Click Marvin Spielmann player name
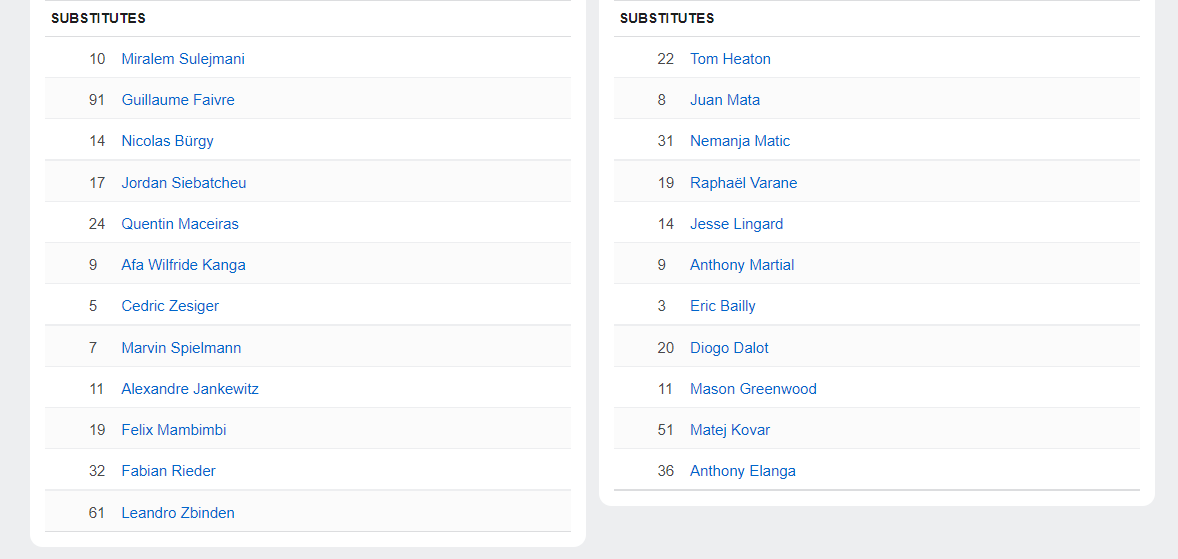Screen dimensions: 1178x559 tap(181, 348)
